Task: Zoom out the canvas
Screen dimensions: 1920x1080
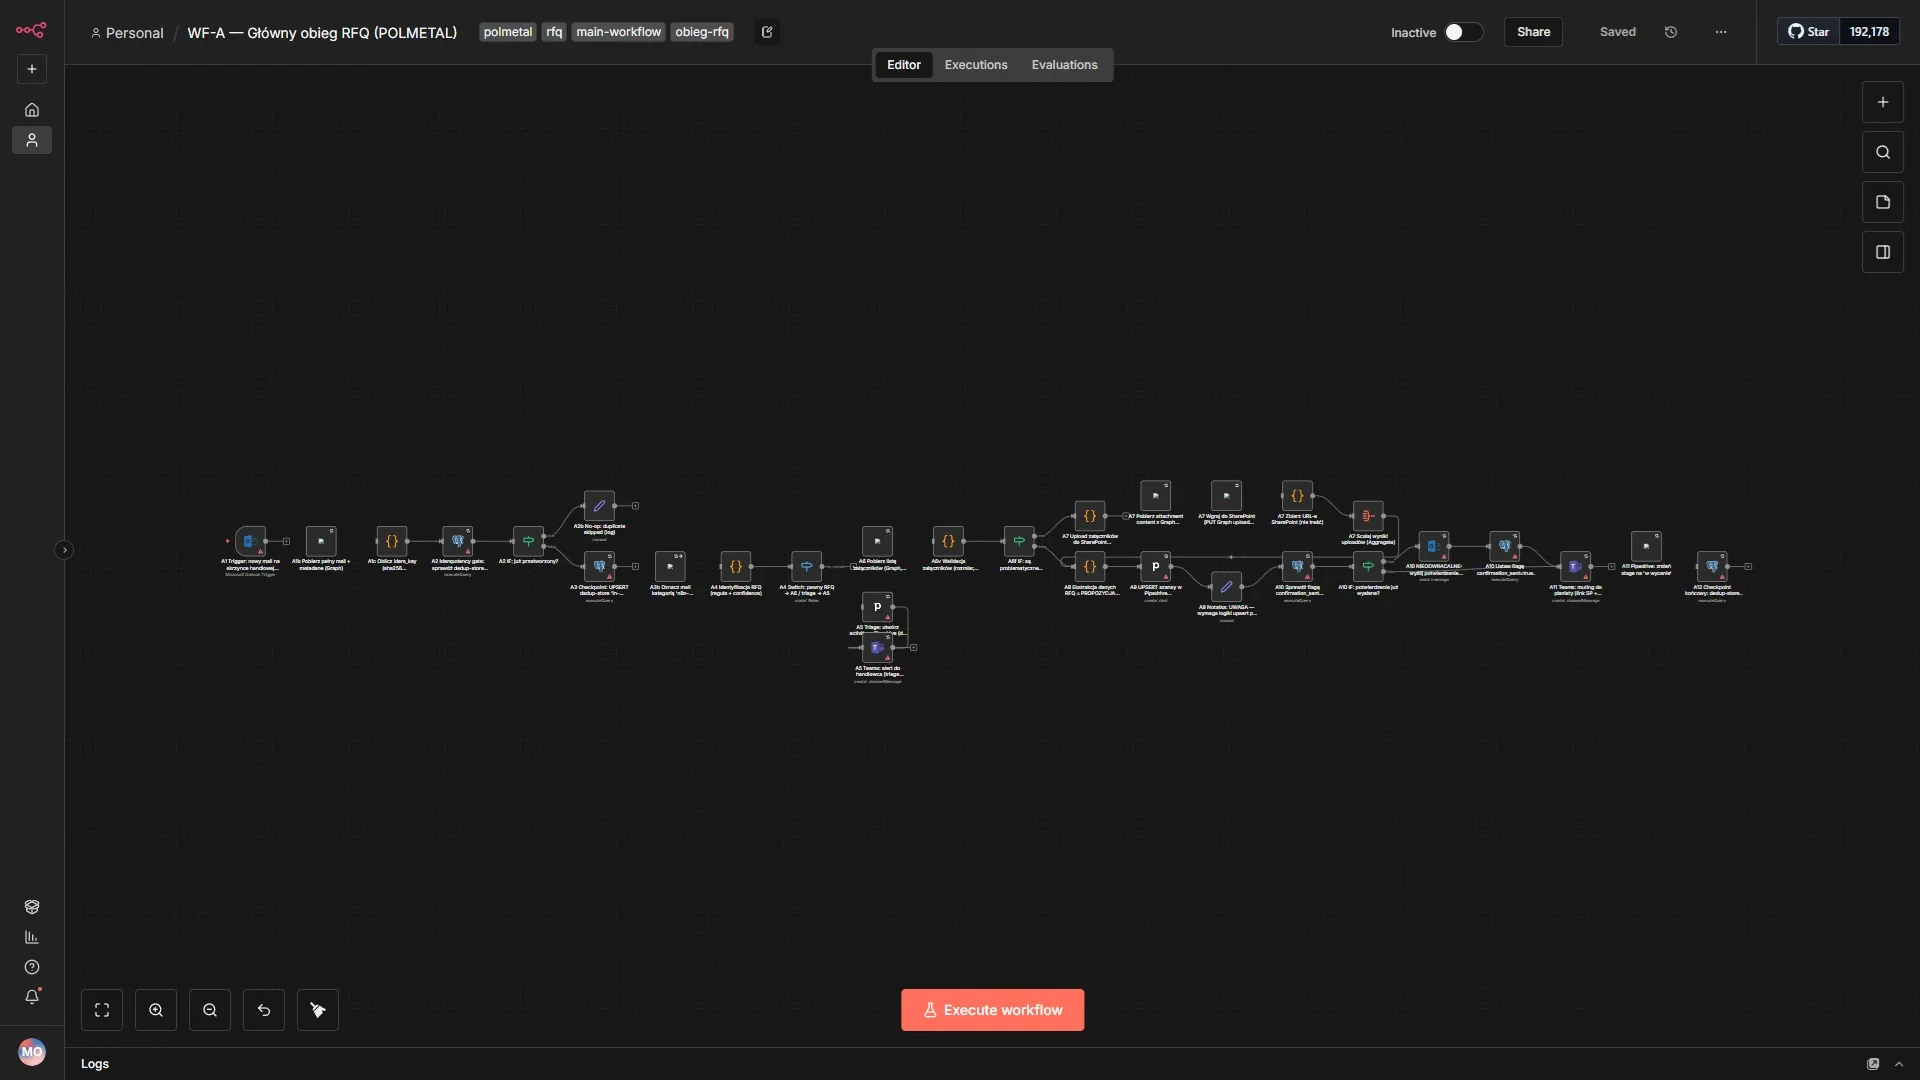Action: coord(210,1010)
